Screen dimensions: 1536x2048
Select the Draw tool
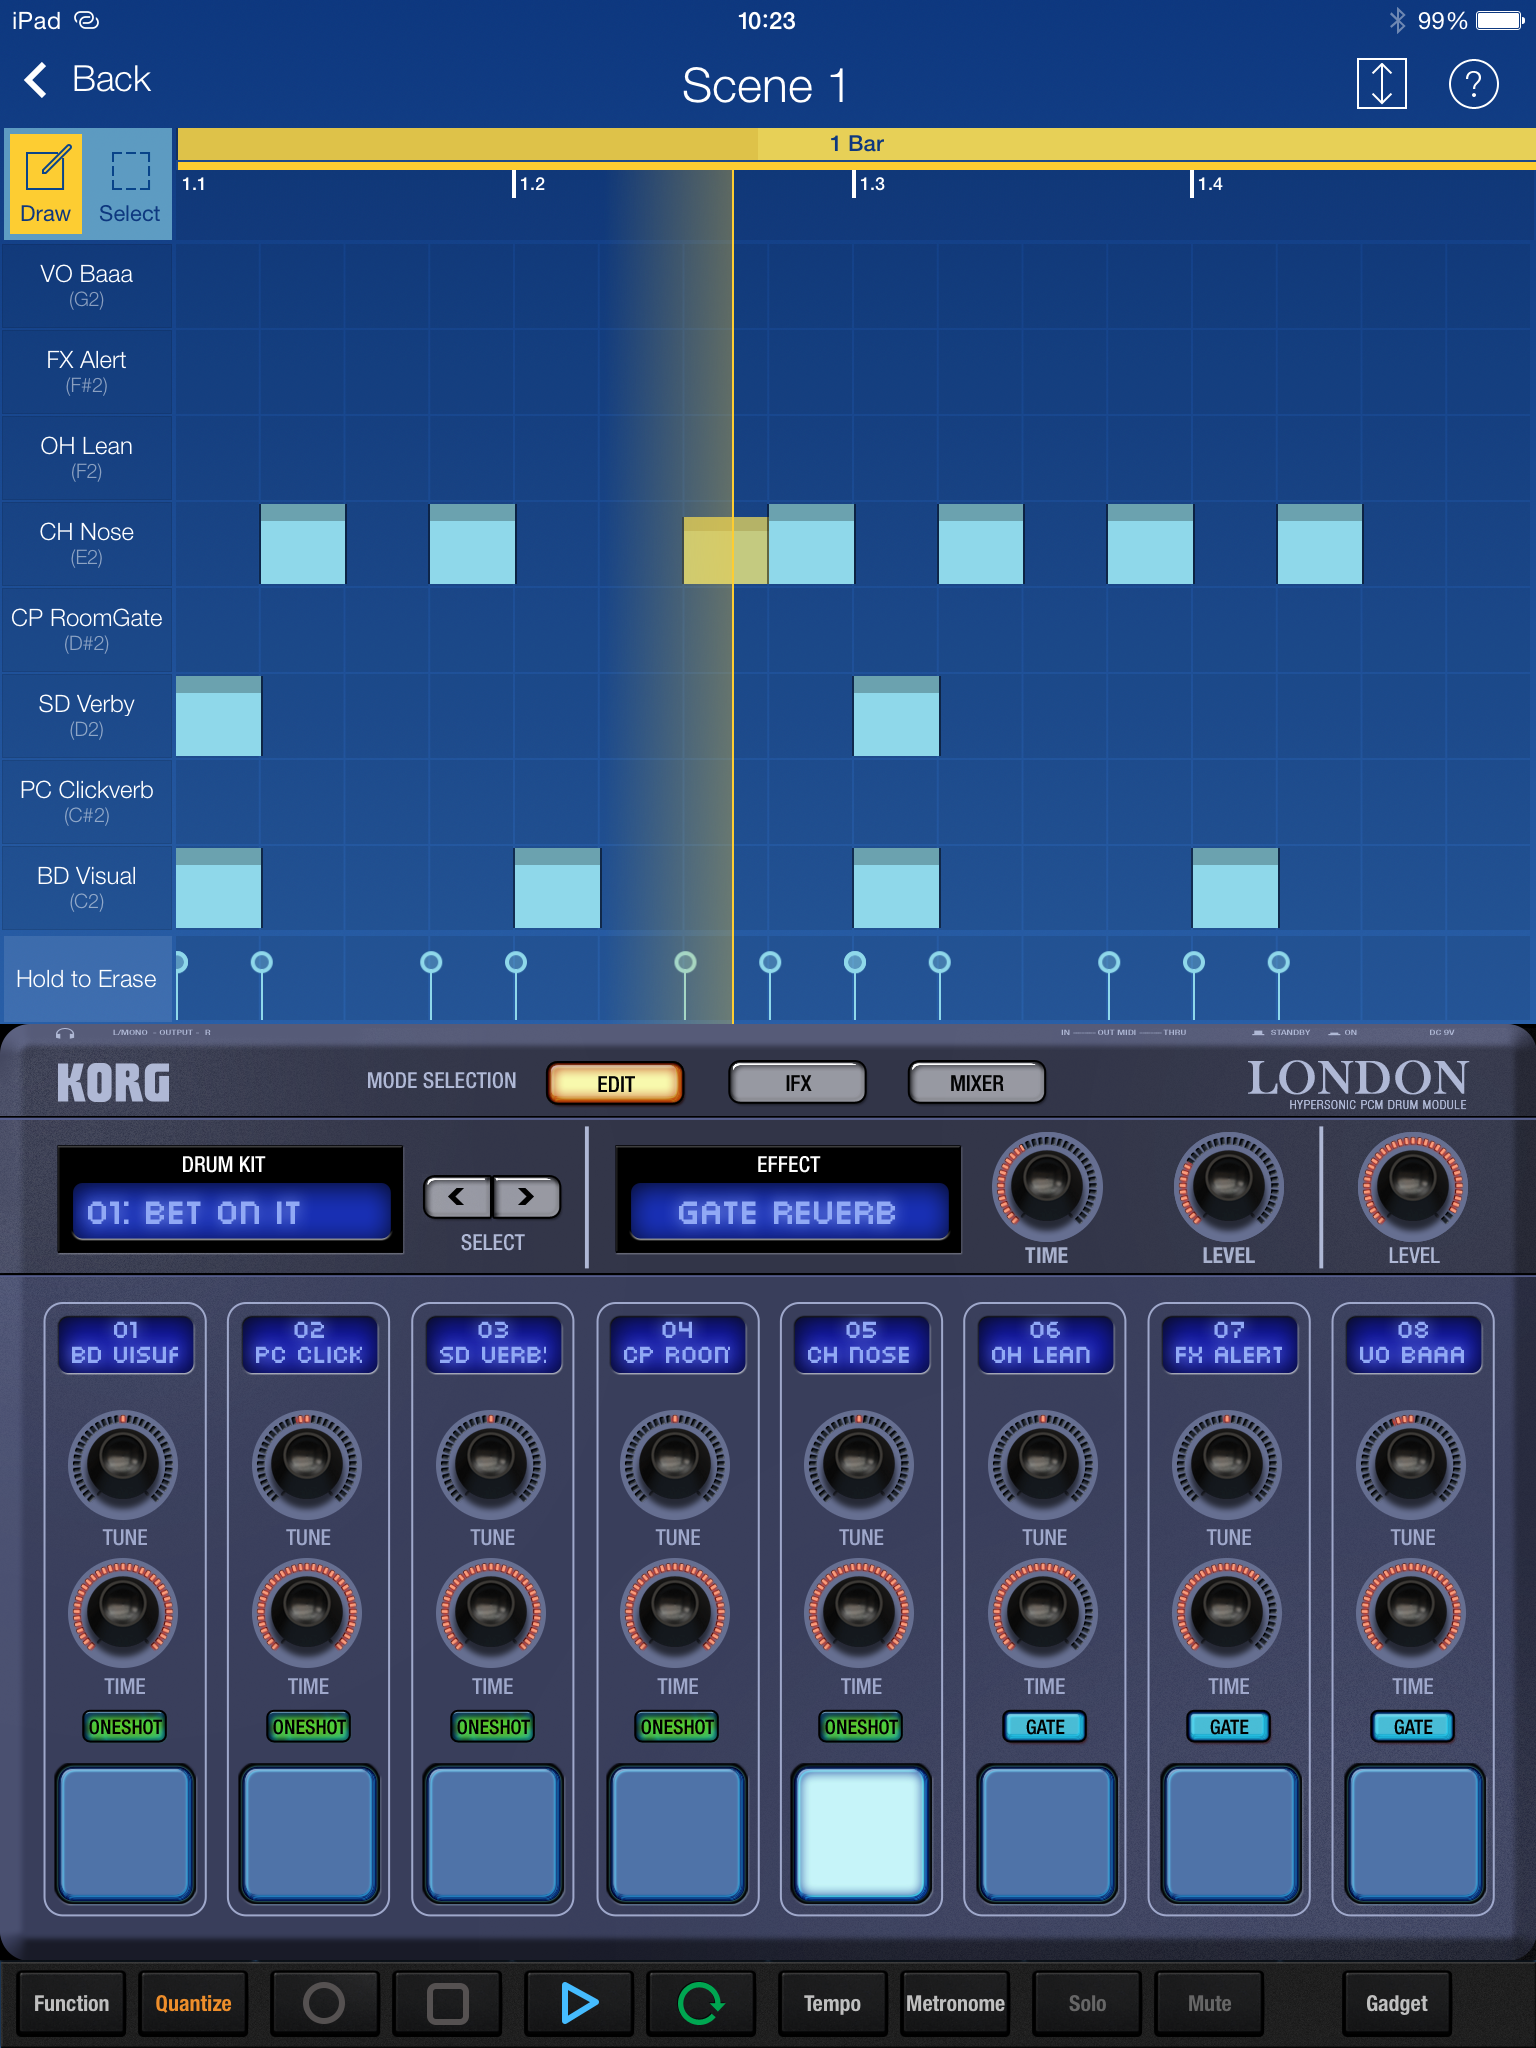pyautogui.click(x=46, y=184)
